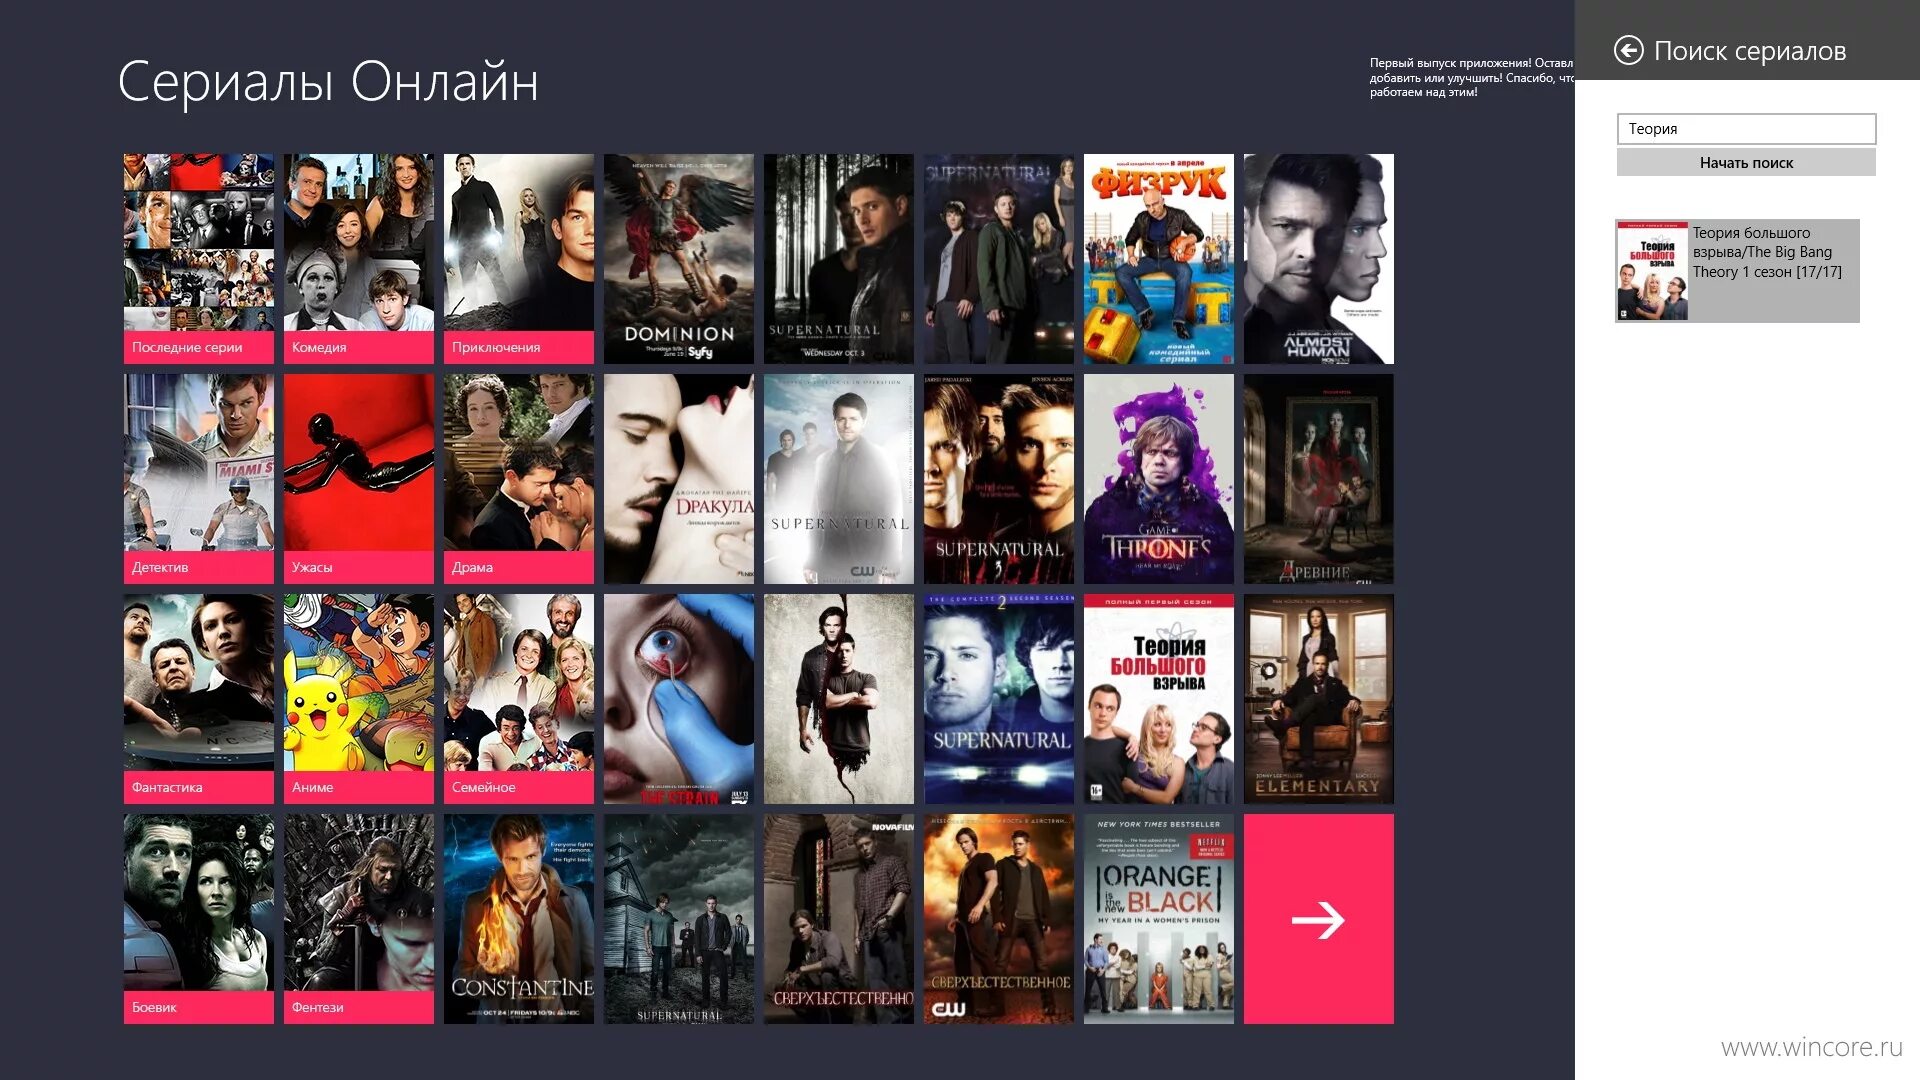This screenshot has width=1920, height=1080.
Task: Click Начать поиск button
Action: tap(1746, 161)
